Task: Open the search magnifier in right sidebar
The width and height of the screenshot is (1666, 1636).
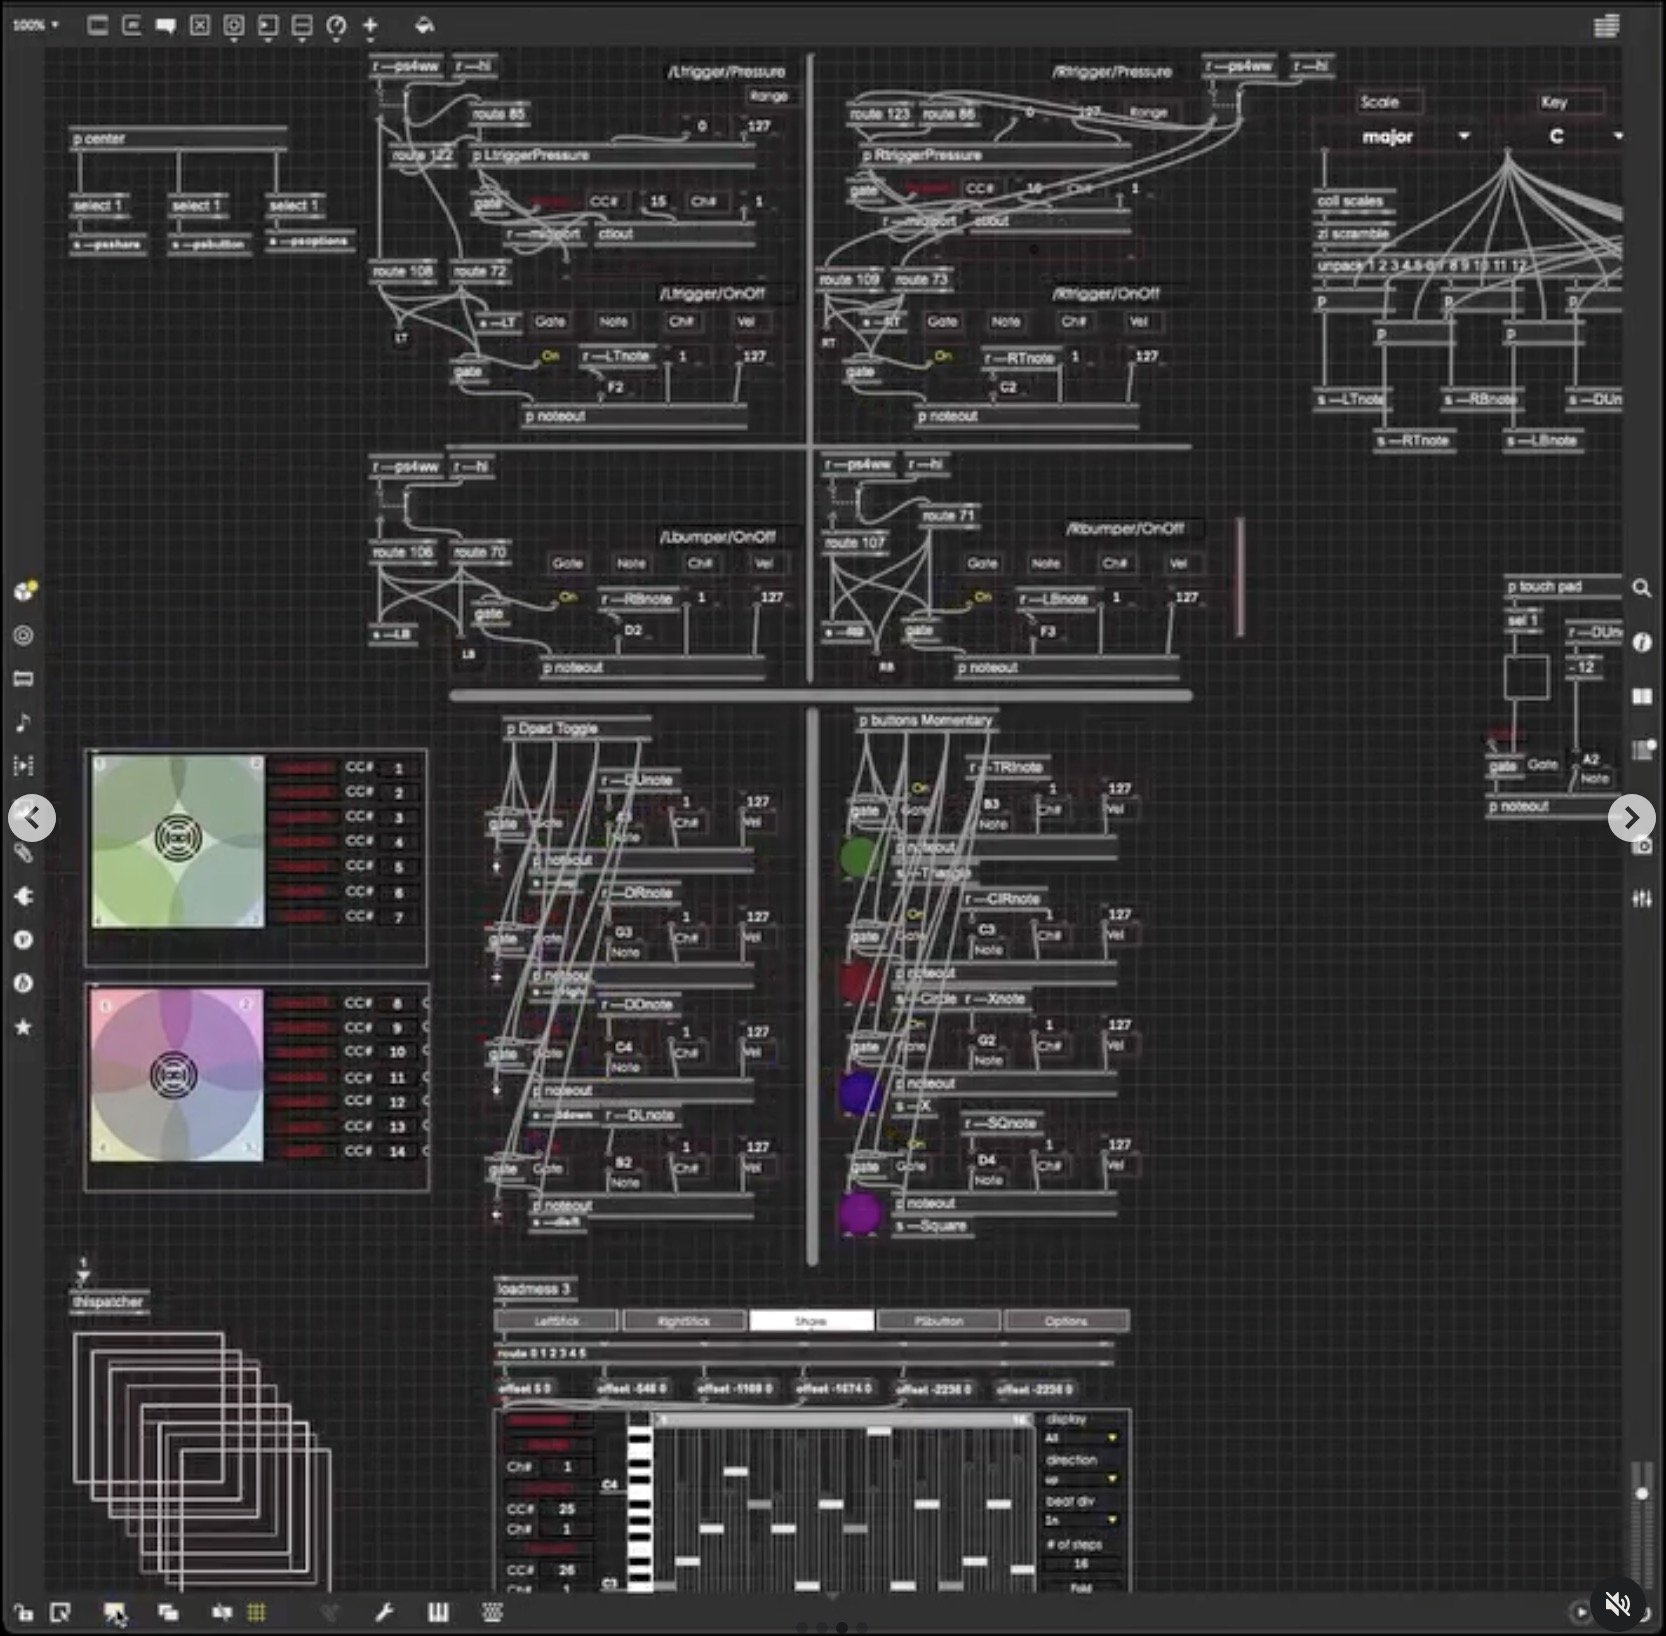Action: [1641, 588]
